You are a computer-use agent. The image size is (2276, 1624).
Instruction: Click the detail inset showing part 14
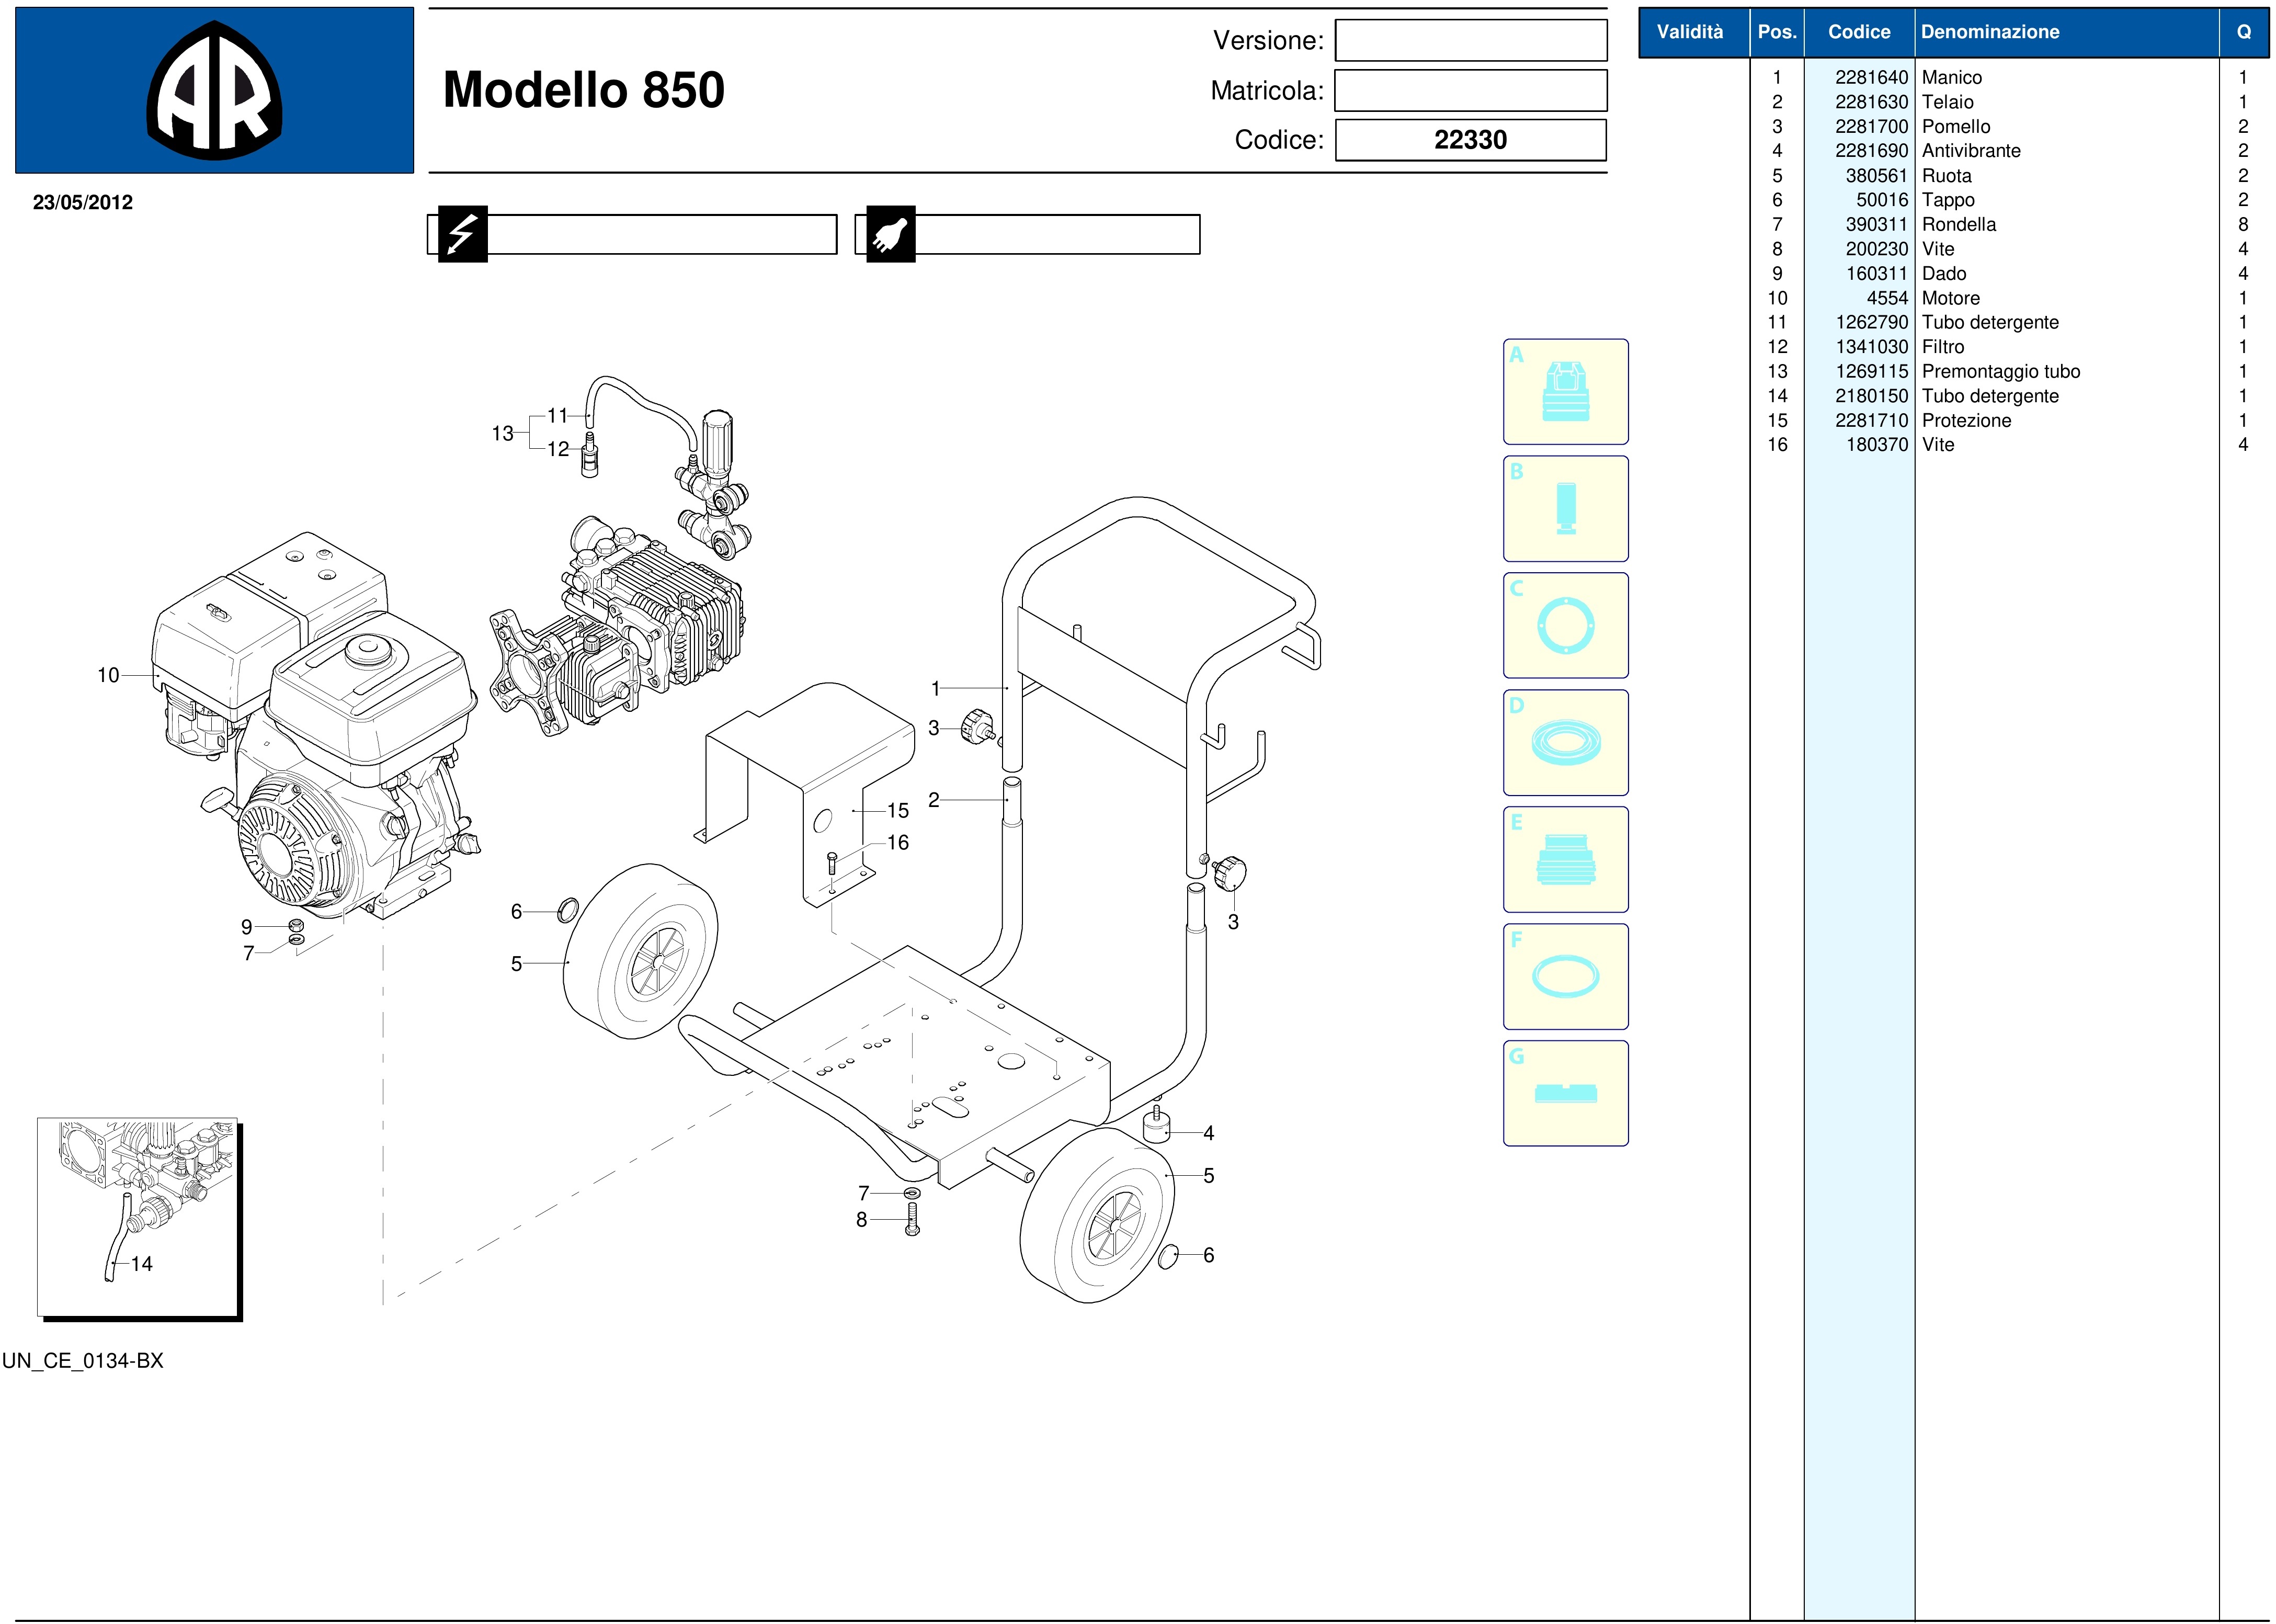click(138, 1216)
